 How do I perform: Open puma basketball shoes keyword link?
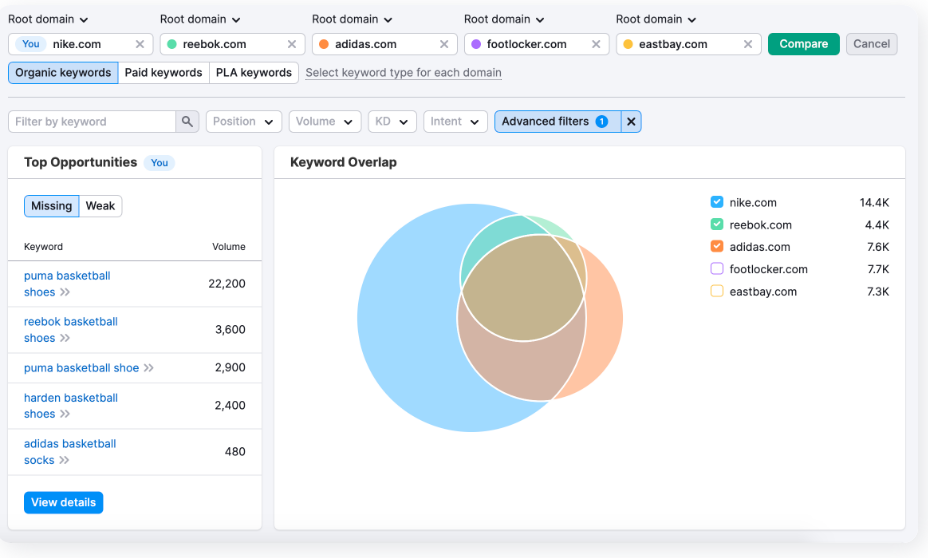(67, 284)
